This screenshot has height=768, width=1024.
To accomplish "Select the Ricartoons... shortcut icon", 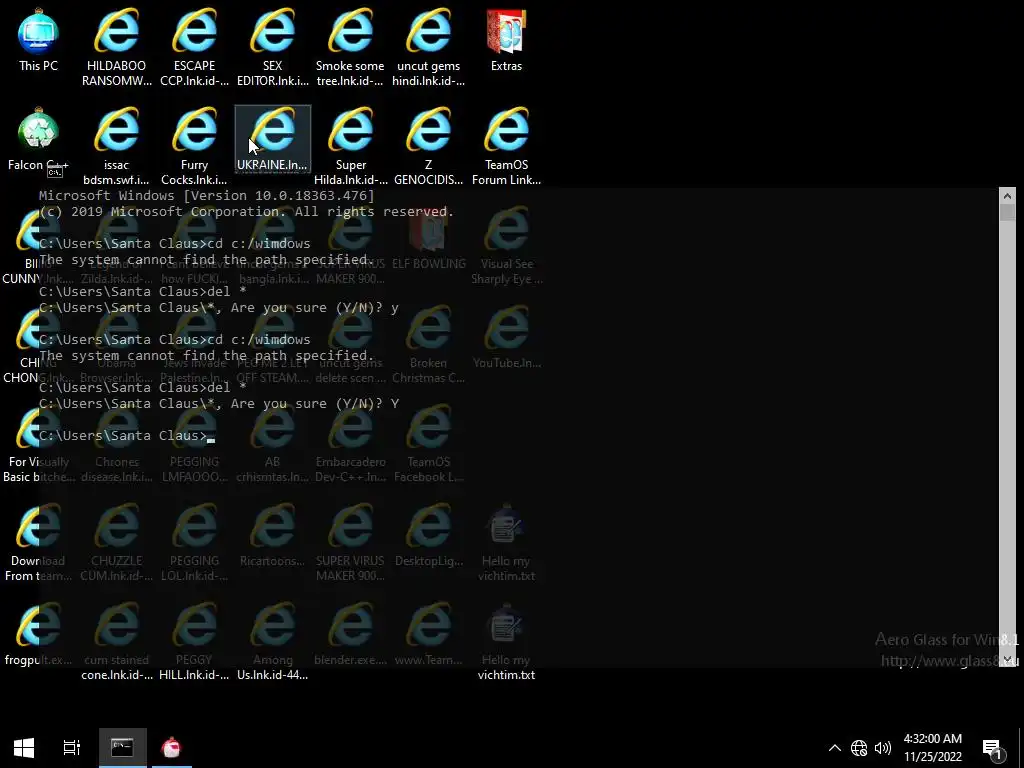I will click(x=272, y=536).
